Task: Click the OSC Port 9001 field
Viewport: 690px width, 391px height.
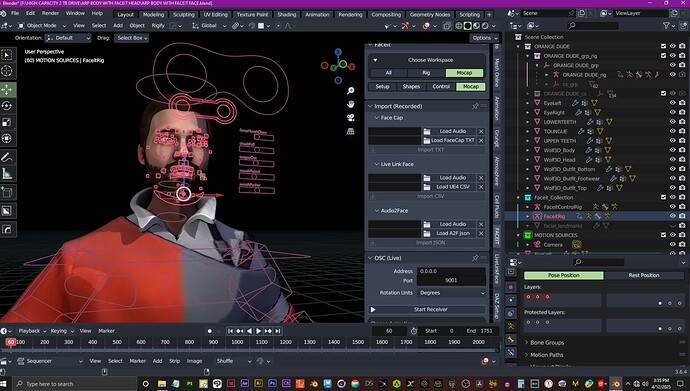Action: (451, 280)
